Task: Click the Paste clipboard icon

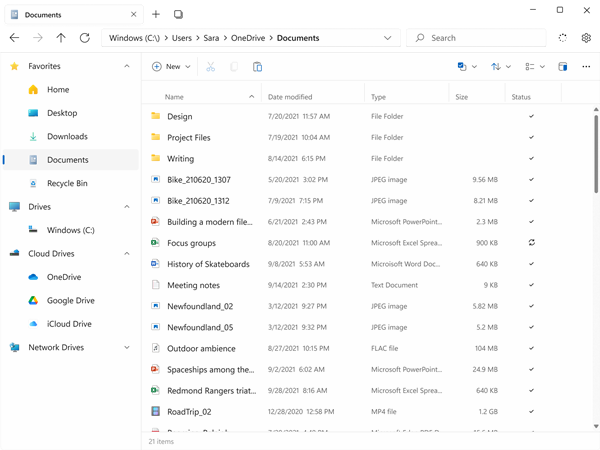Action: [x=258, y=67]
